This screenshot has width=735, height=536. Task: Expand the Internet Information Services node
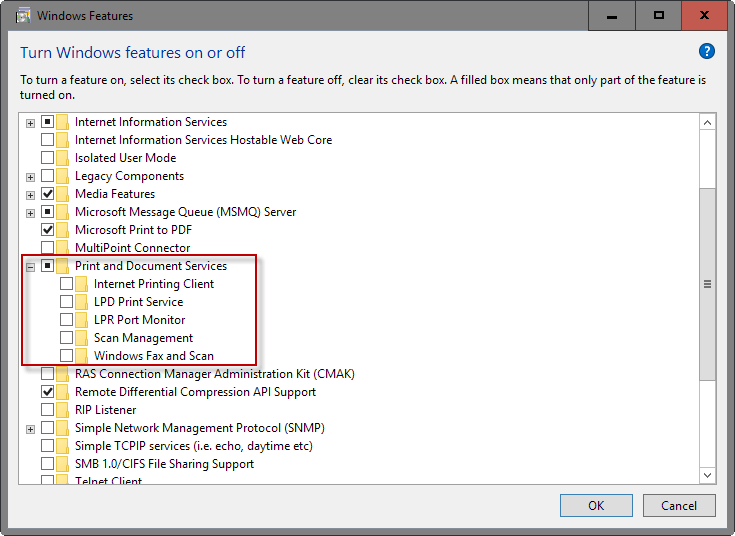tap(30, 123)
